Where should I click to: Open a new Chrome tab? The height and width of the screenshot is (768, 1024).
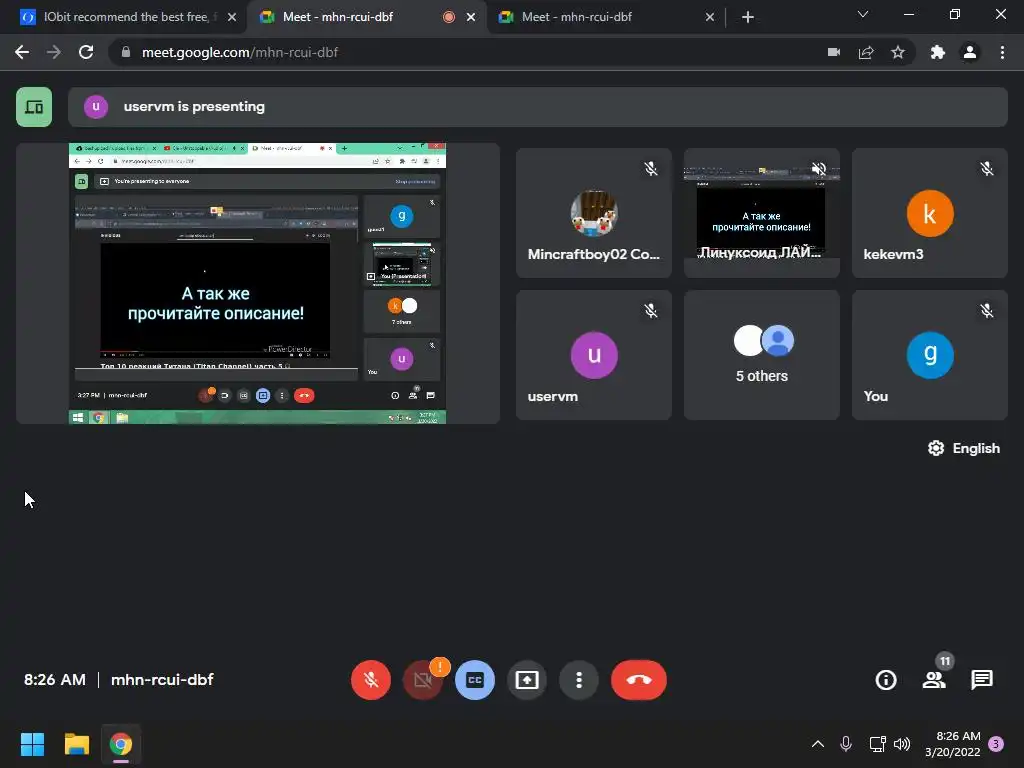[748, 17]
